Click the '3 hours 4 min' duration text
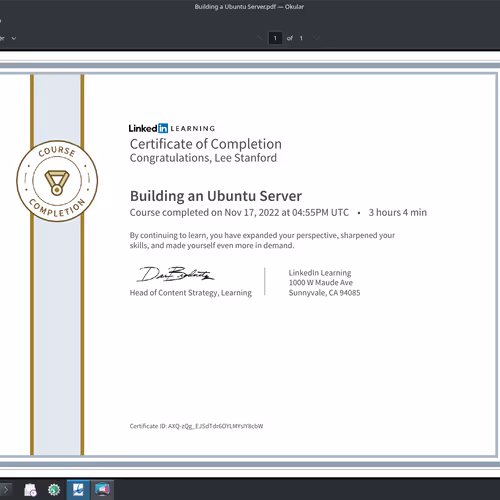This screenshot has height=500, width=500. [397, 212]
